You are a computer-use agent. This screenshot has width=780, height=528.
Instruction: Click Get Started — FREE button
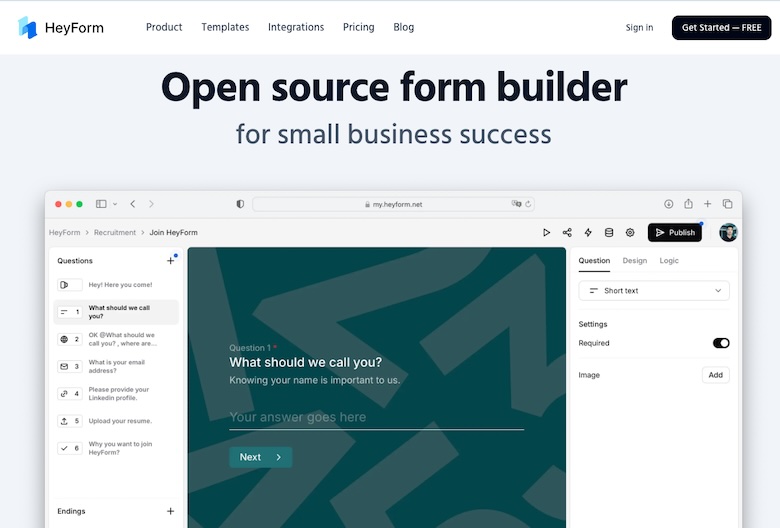[721, 28]
